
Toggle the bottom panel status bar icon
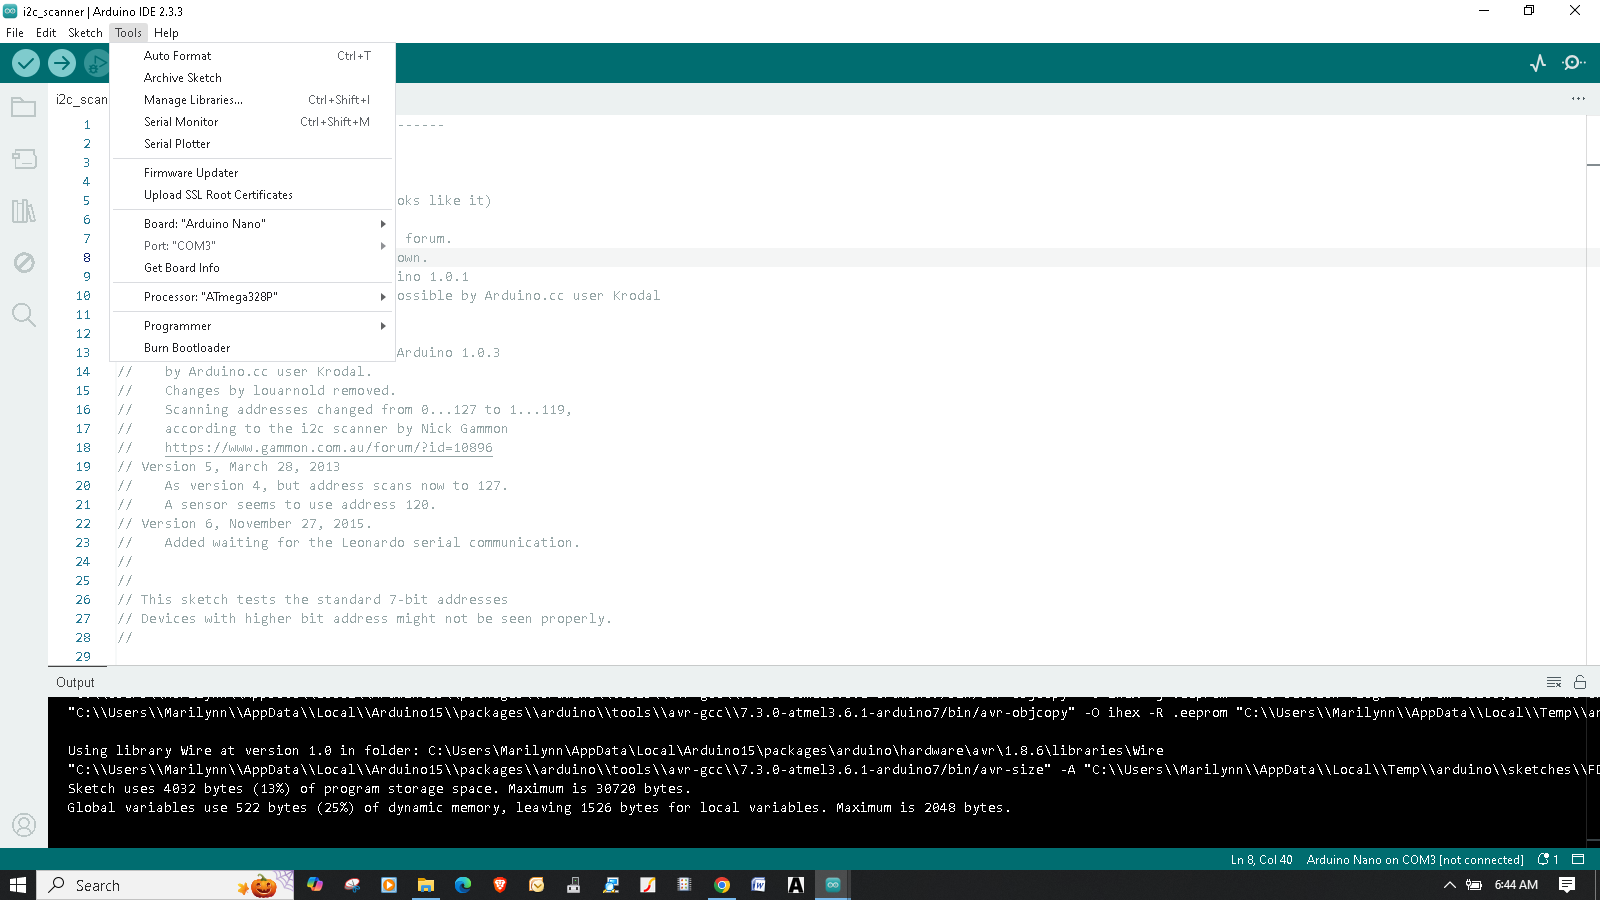(1579, 859)
